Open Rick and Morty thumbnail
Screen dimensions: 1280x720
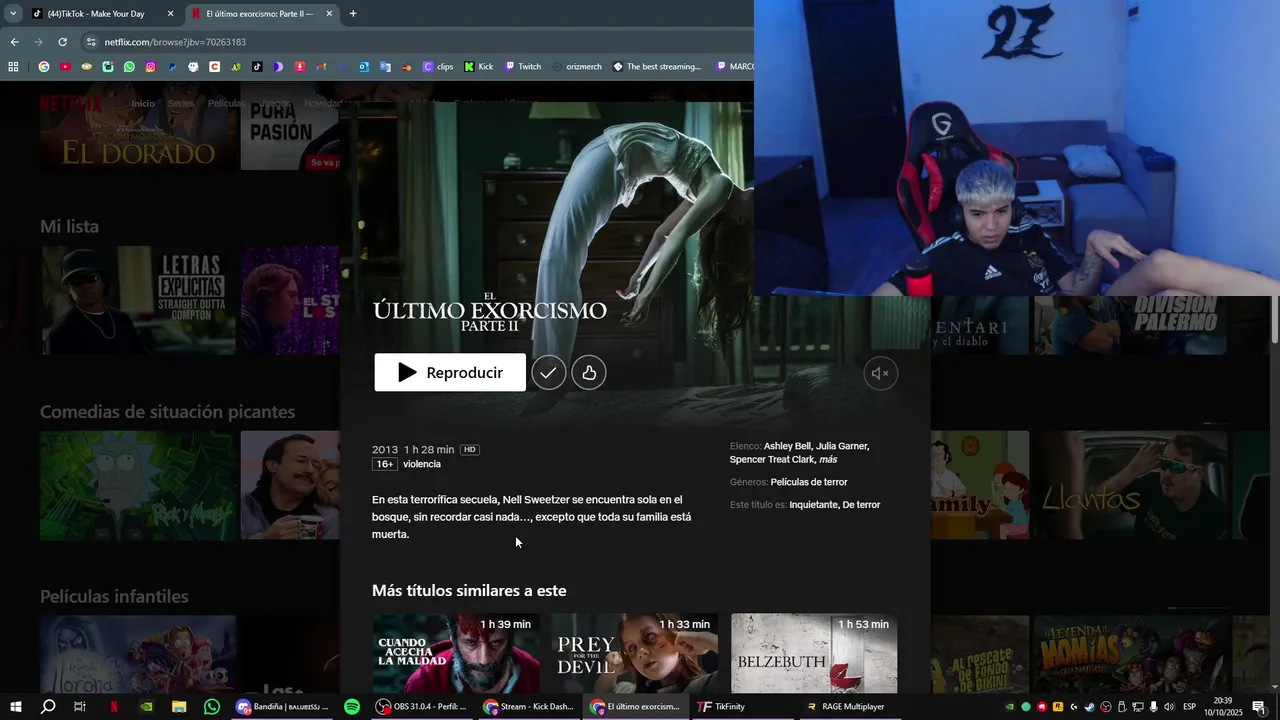pos(139,485)
